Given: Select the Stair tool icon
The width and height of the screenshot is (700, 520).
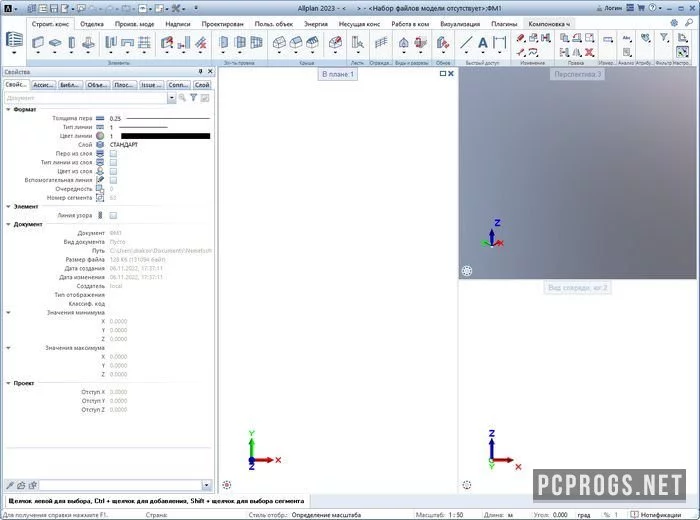Looking at the screenshot, I should [357, 42].
